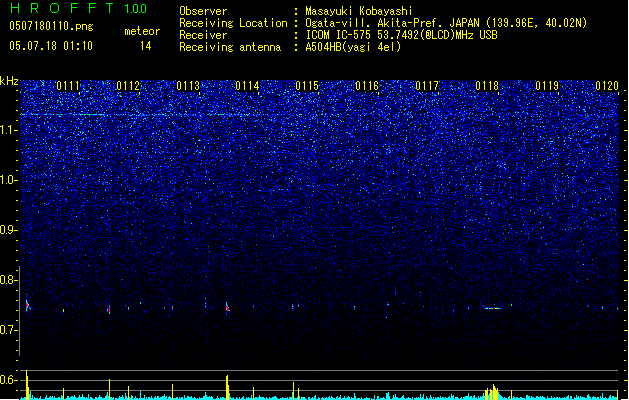Click the 0111 time marker
629x400 pixels.
click(68, 86)
